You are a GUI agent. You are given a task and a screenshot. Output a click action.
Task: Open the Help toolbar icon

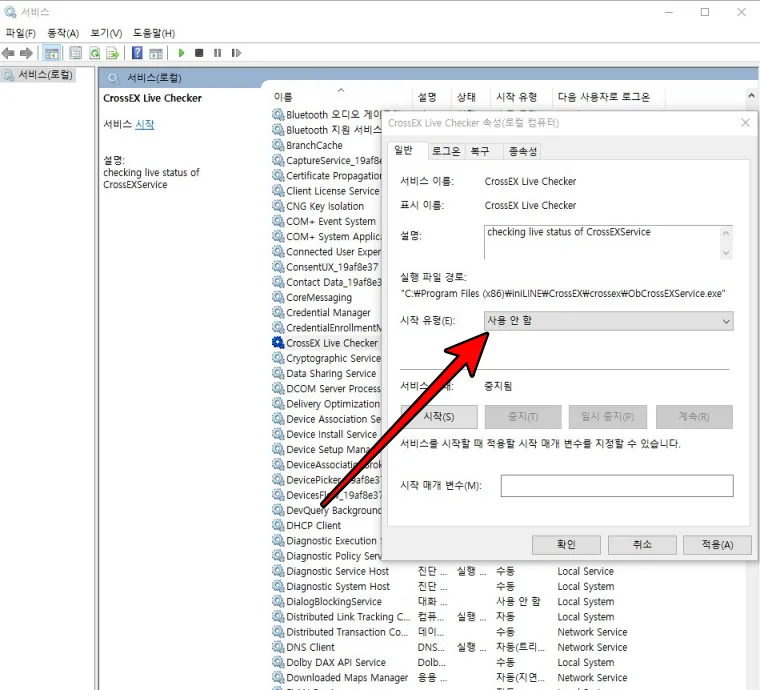coord(137,53)
